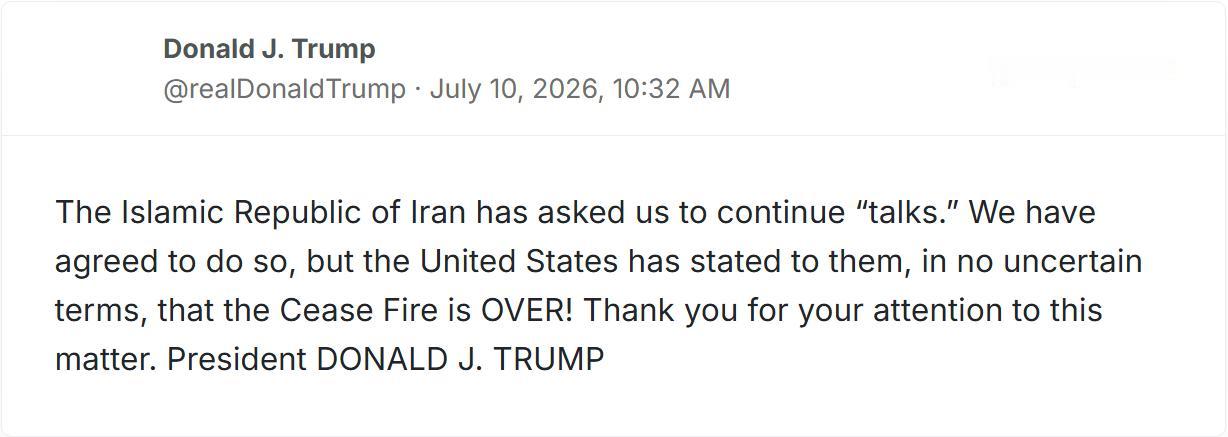
Task: Open the Donald J. Trump profile name
Action: pos(269,49)
